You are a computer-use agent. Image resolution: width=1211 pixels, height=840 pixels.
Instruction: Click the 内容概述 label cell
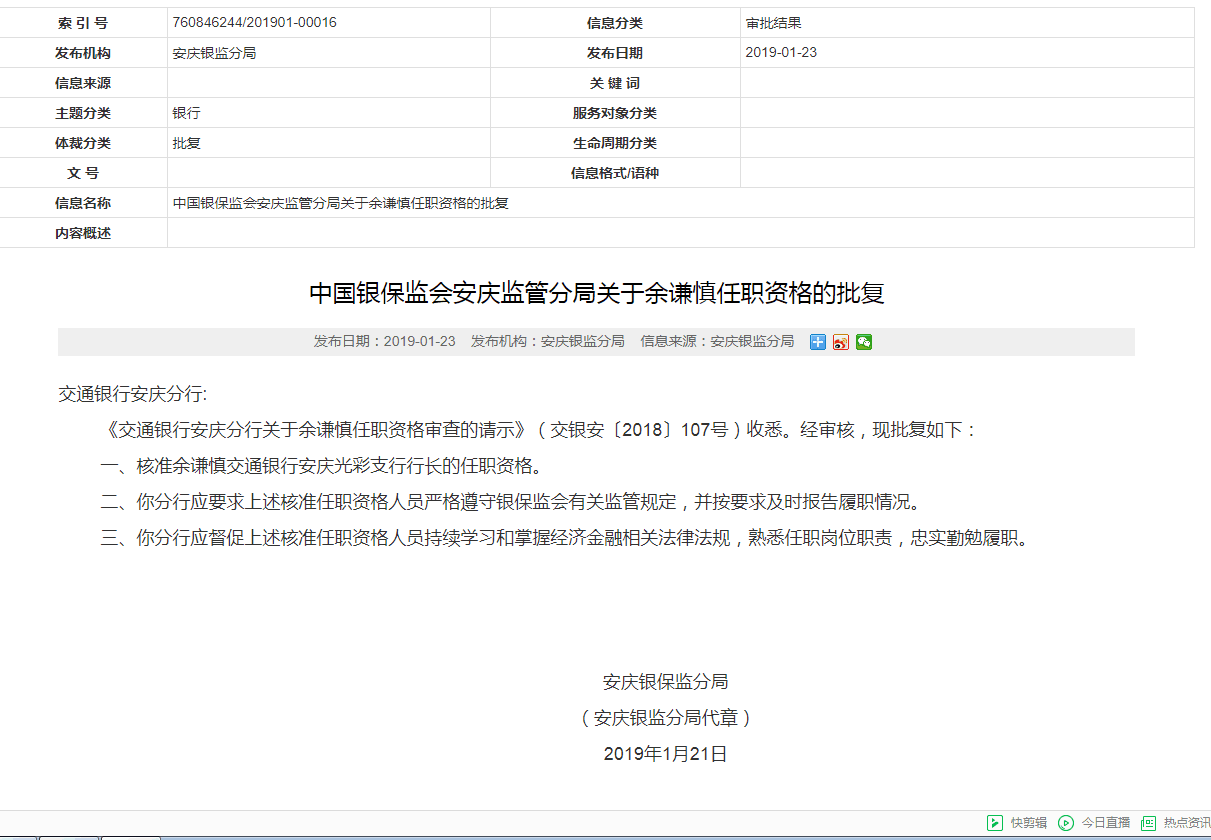point(83,233)
